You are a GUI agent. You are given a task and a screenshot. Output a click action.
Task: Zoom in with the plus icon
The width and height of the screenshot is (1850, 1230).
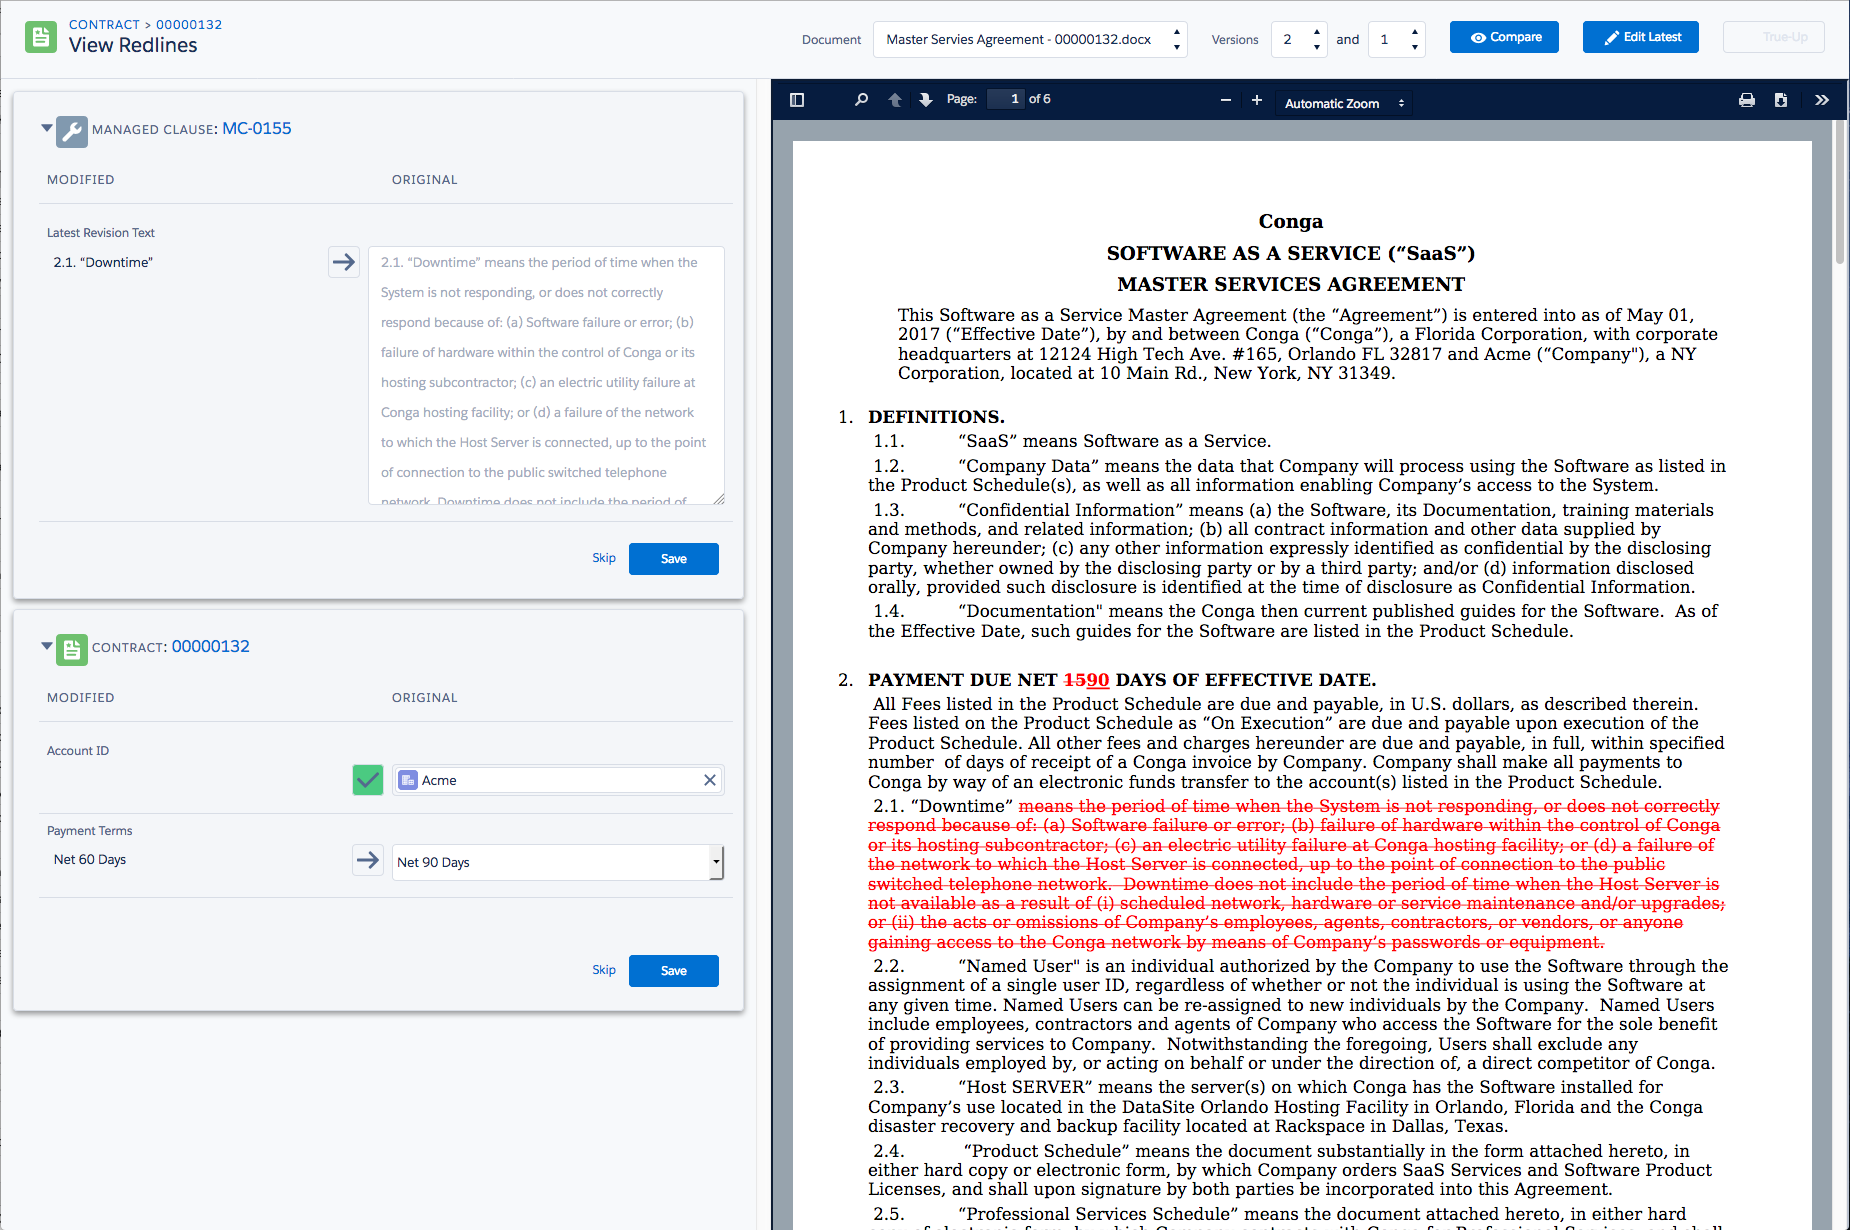[x=1257, y=100]
